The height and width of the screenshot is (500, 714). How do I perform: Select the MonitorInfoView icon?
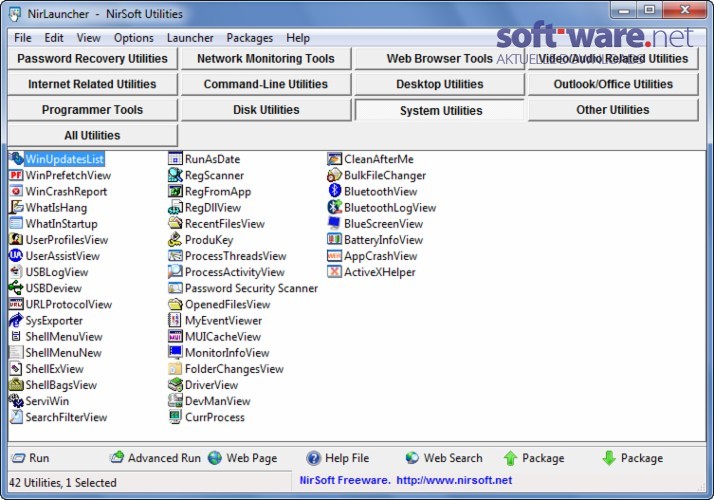click(175, 352)
